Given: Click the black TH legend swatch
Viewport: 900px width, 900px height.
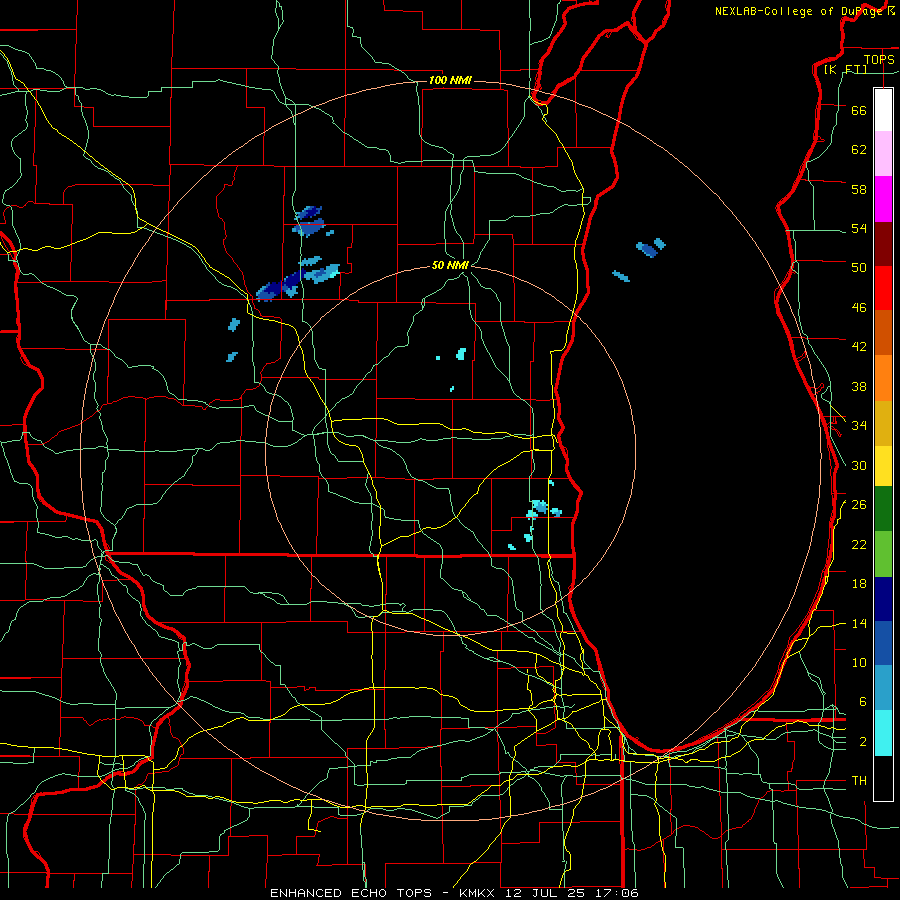Looking at the screenshot, I should point(883,778).
